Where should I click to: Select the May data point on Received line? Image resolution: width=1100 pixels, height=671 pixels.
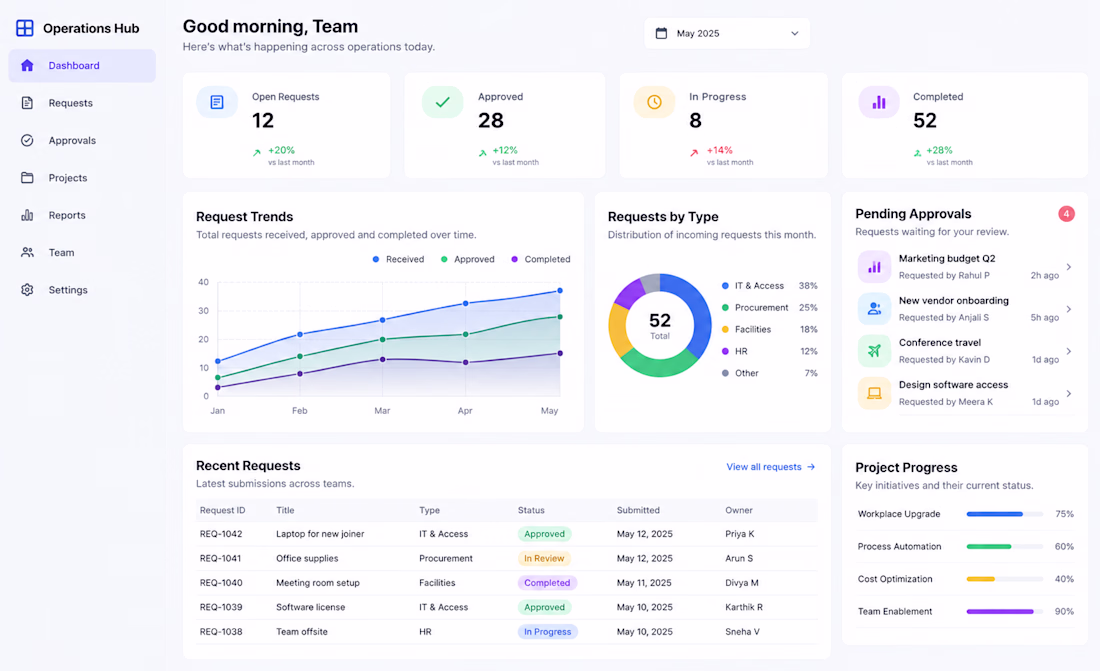pyautogui.click(x=560, y=291)
